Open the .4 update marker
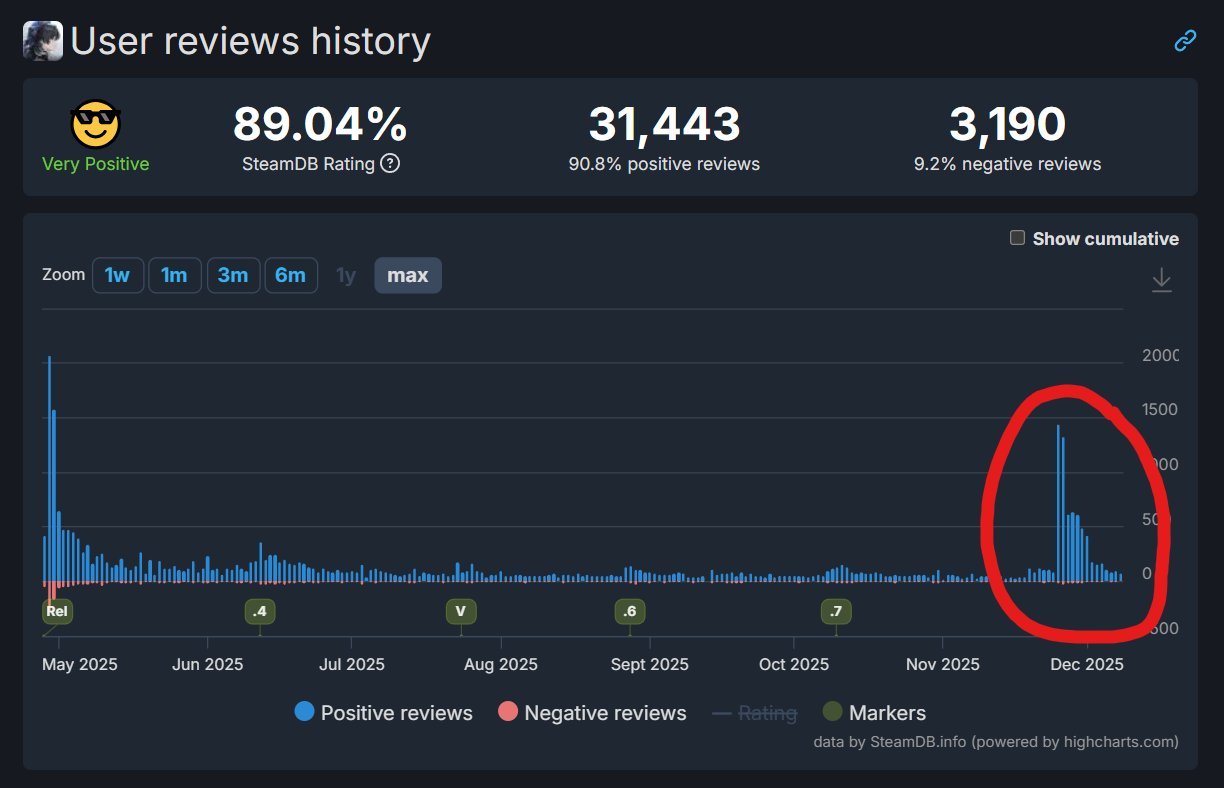The height and width of the screenshot is (788, 1224). [x=260, y=611]
